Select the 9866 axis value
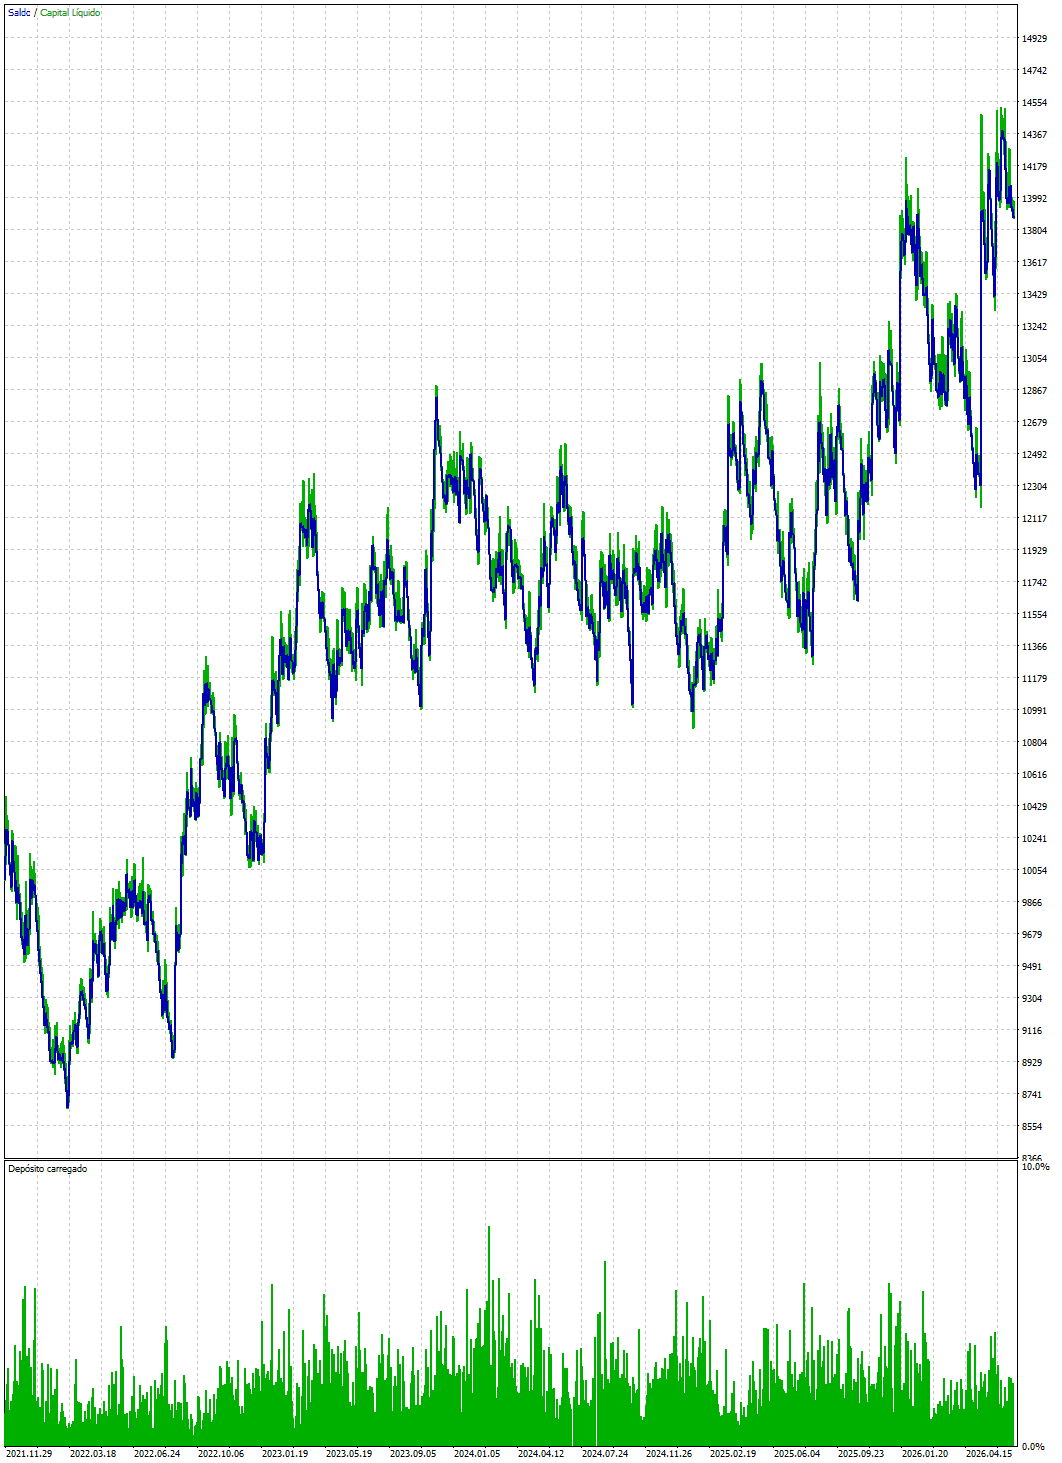 [x=1032, y=903]
